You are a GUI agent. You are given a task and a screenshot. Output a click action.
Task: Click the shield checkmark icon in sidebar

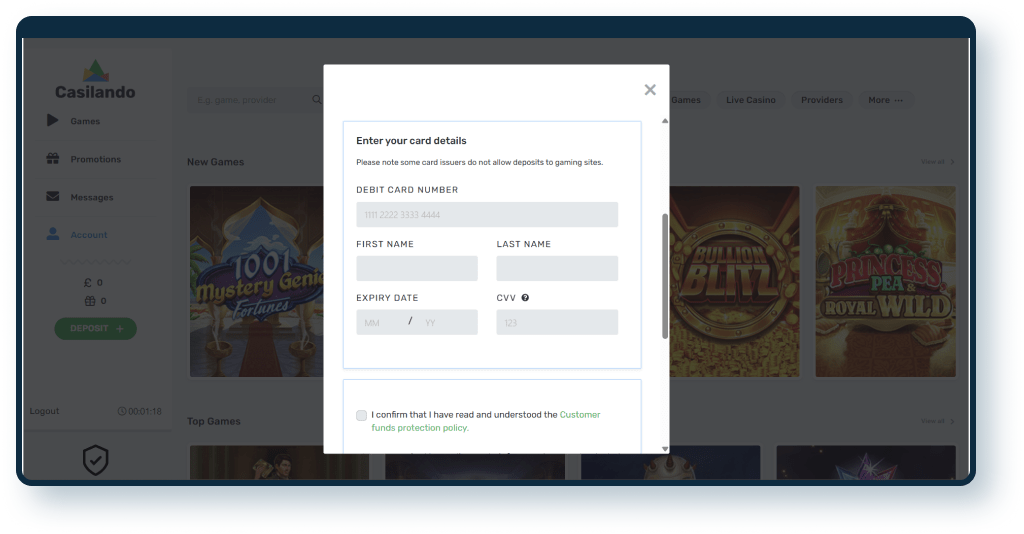click(95, 460)
